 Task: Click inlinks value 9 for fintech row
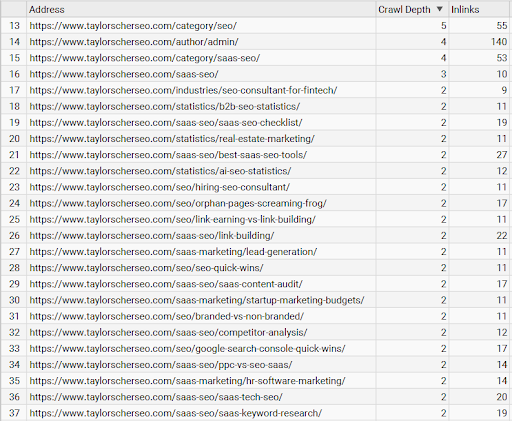click(504, 90)
